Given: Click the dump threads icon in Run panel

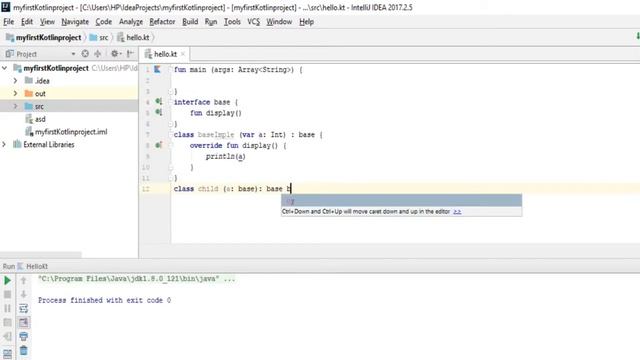Looking at the screenshot, I should 7,322.
